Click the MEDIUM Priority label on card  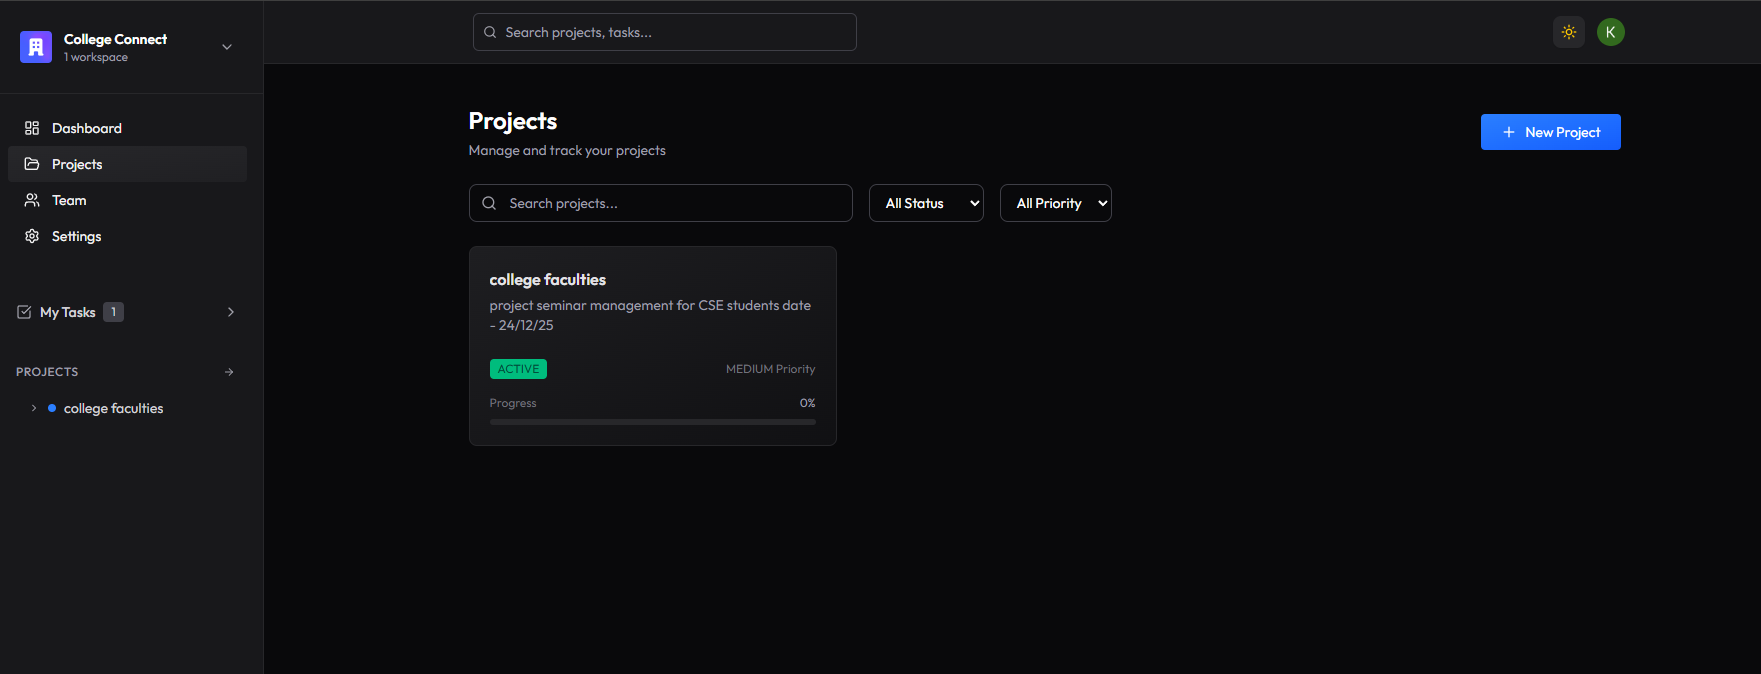click(x=770, y=369)
